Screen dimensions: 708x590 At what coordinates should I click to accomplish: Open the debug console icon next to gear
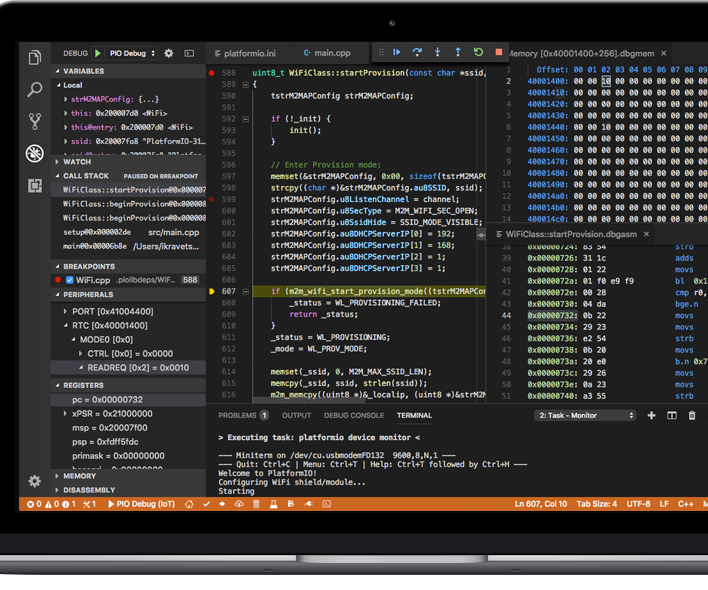point(189,53)
